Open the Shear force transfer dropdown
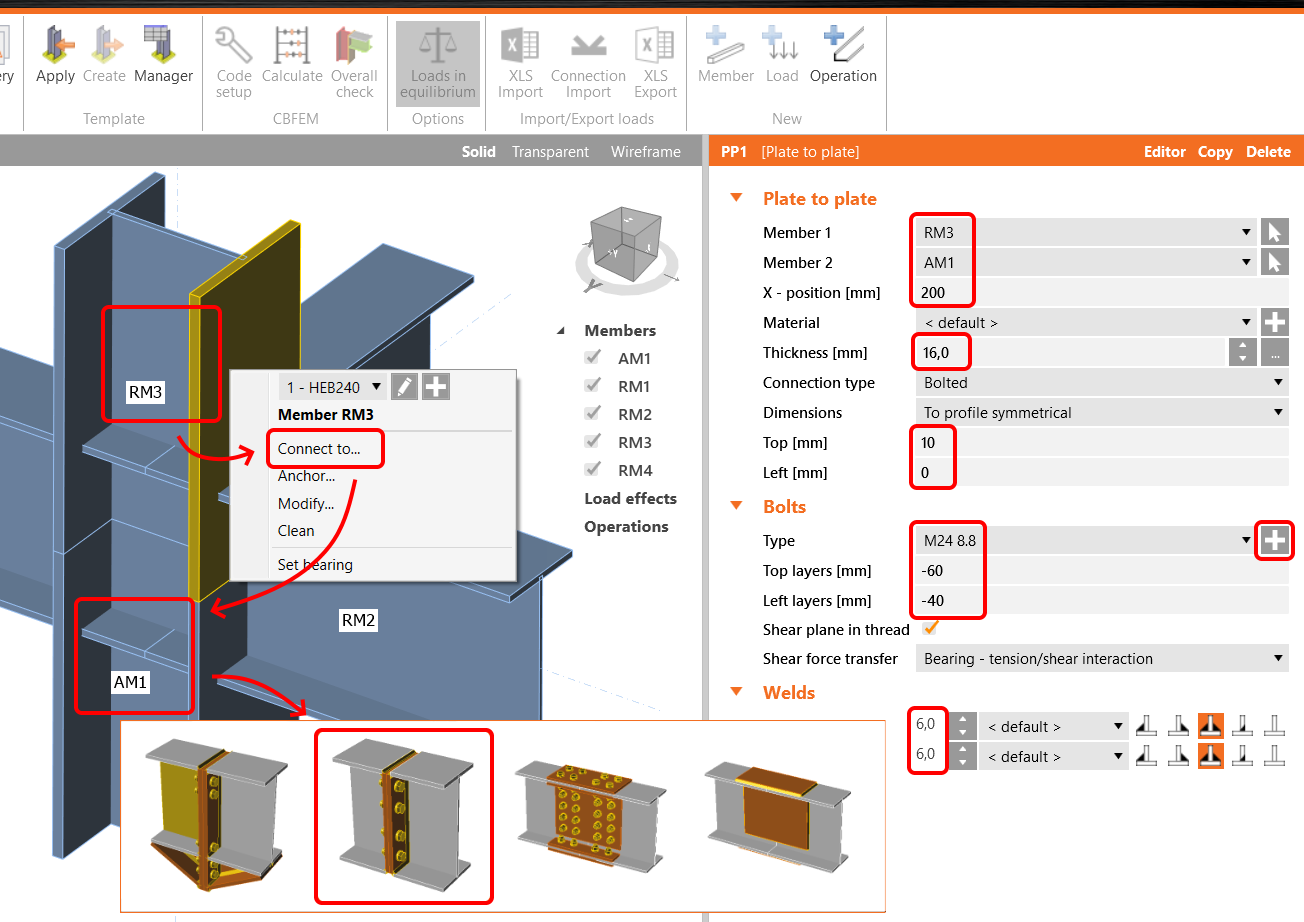The image size is (1304, 922). (x=1100, y=659)
